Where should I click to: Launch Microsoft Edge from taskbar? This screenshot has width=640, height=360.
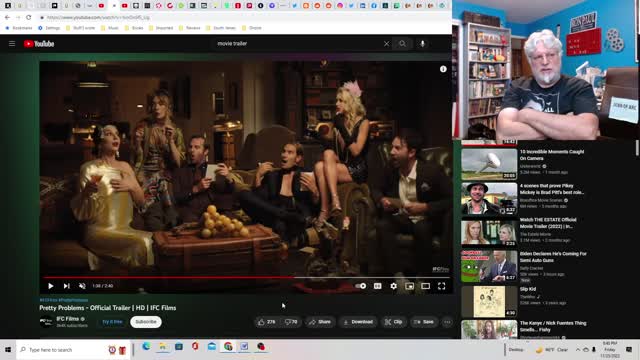coord(146,347)
